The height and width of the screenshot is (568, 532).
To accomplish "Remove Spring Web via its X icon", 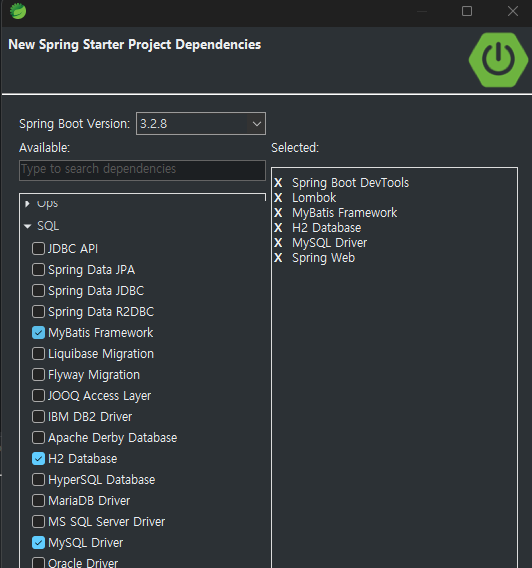I will click(x=278, y=258).
